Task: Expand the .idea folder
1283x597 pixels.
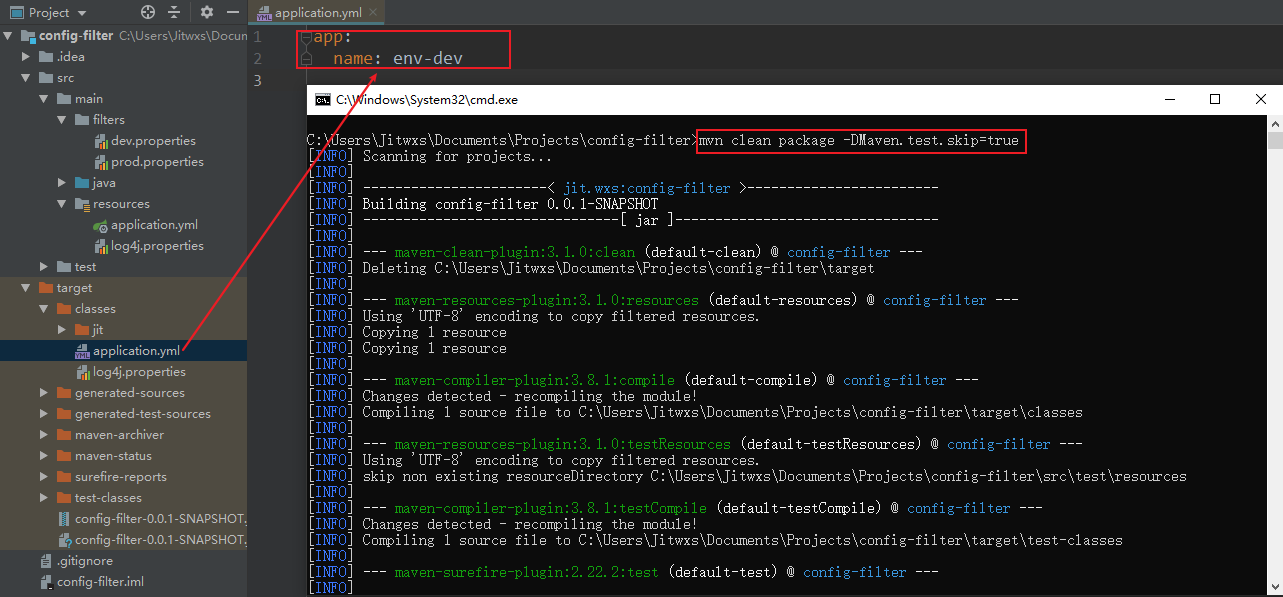Action: coord(26,57)
